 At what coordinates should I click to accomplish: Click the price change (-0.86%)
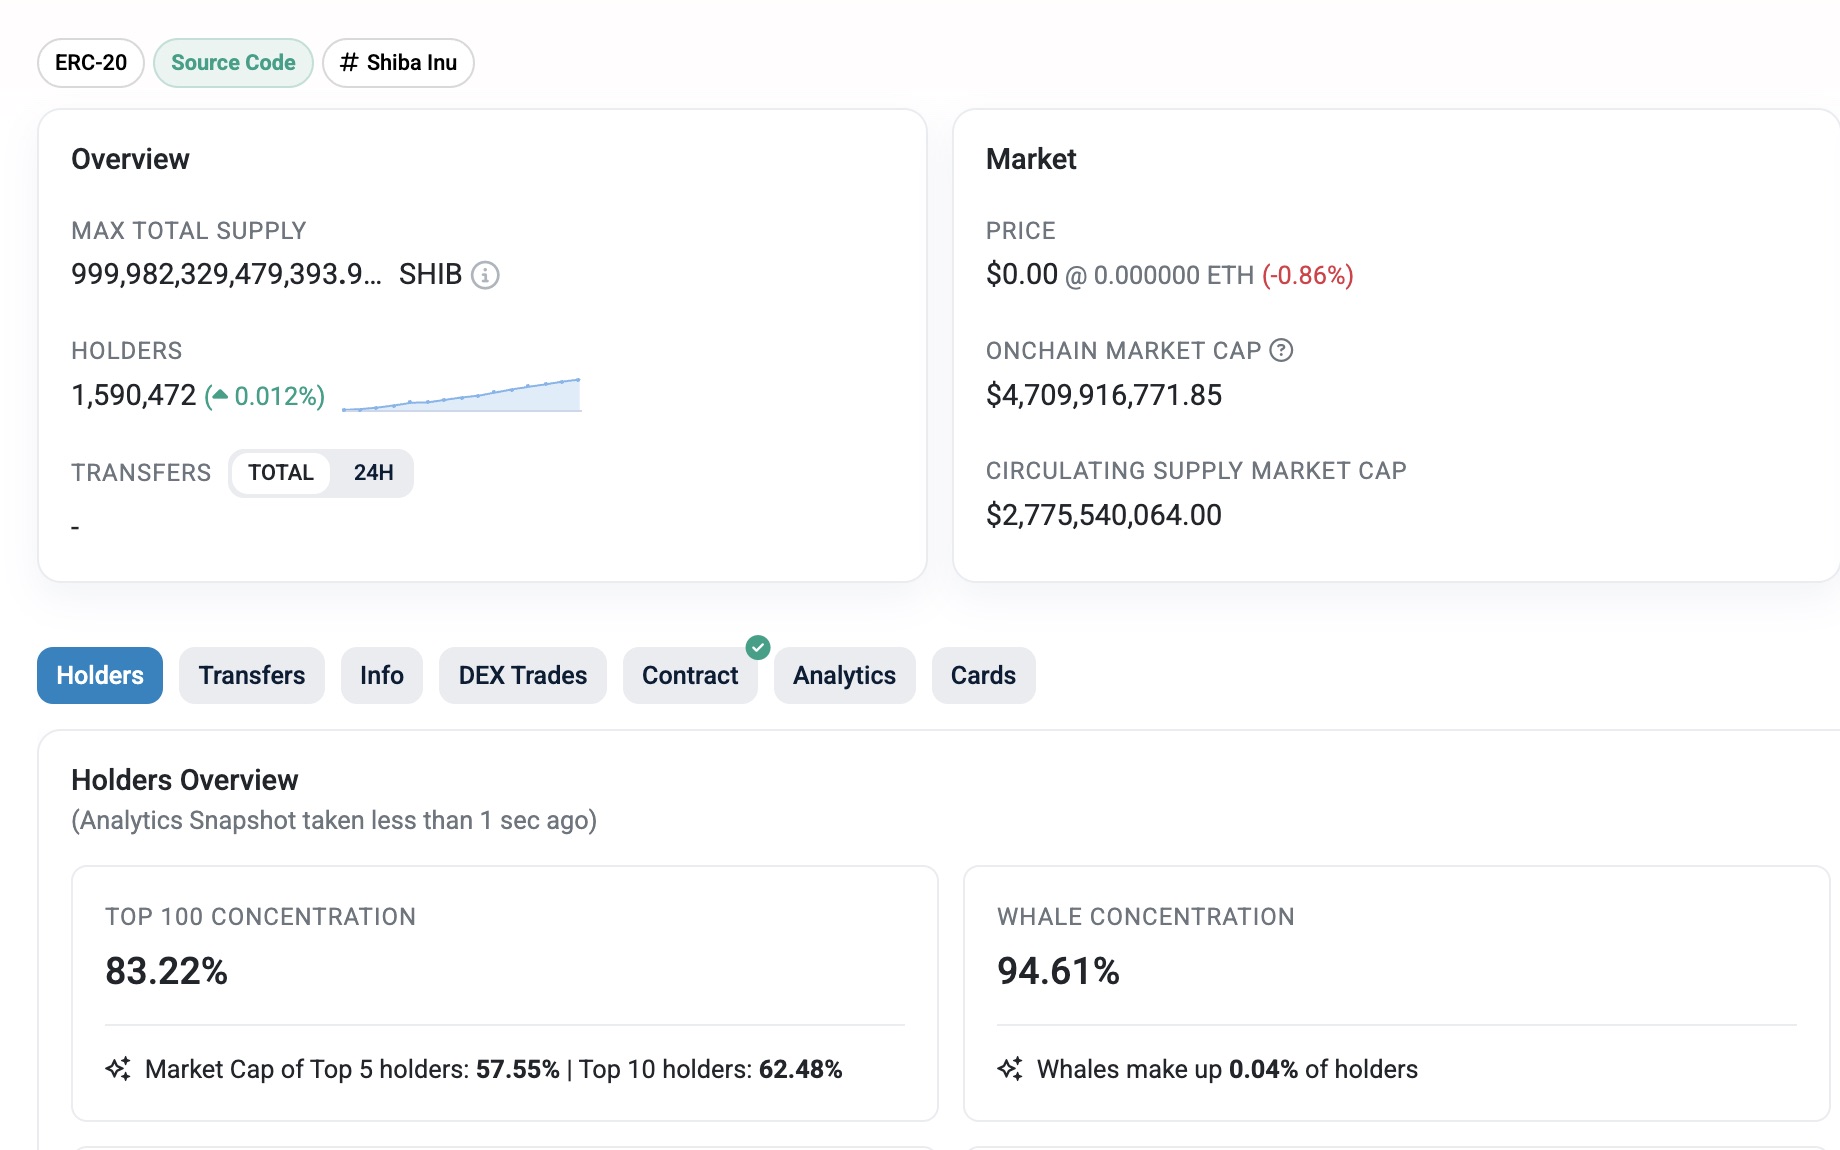(x=1307, y=275)
